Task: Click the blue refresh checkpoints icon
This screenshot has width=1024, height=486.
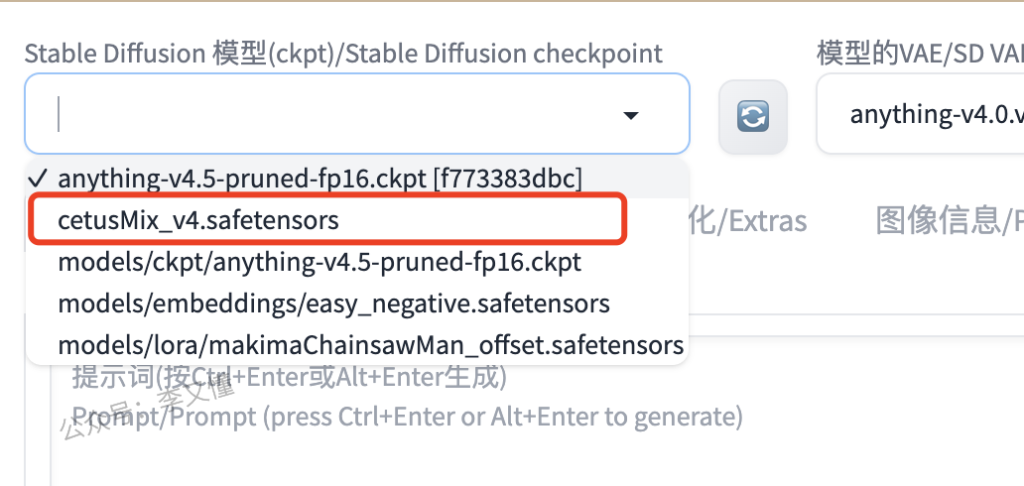Action: click(x=752, y=118)
